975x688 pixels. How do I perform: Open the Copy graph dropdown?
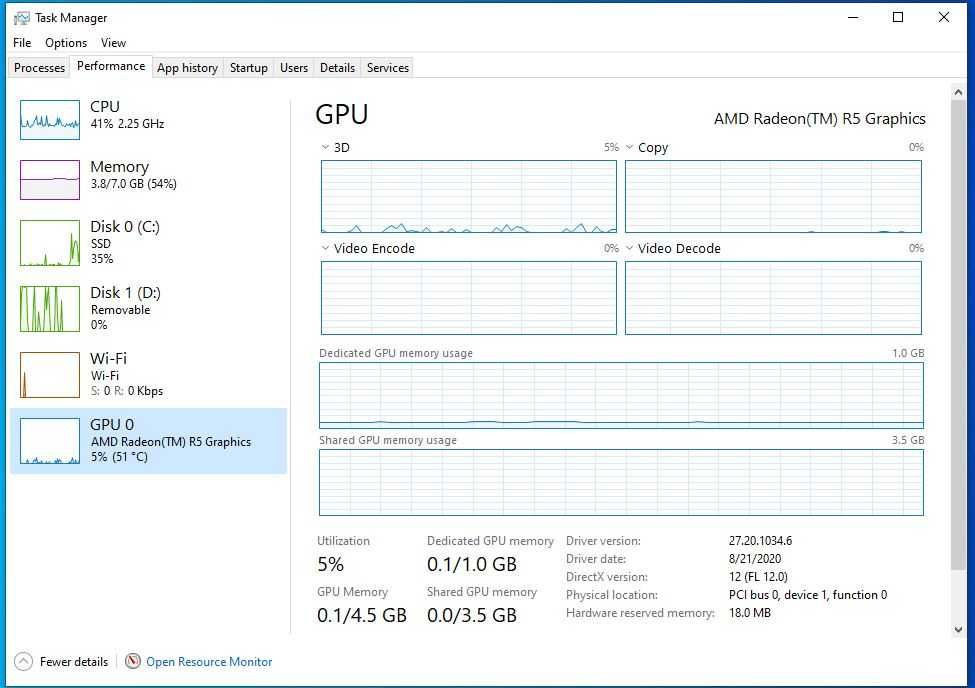pos(630,147)
